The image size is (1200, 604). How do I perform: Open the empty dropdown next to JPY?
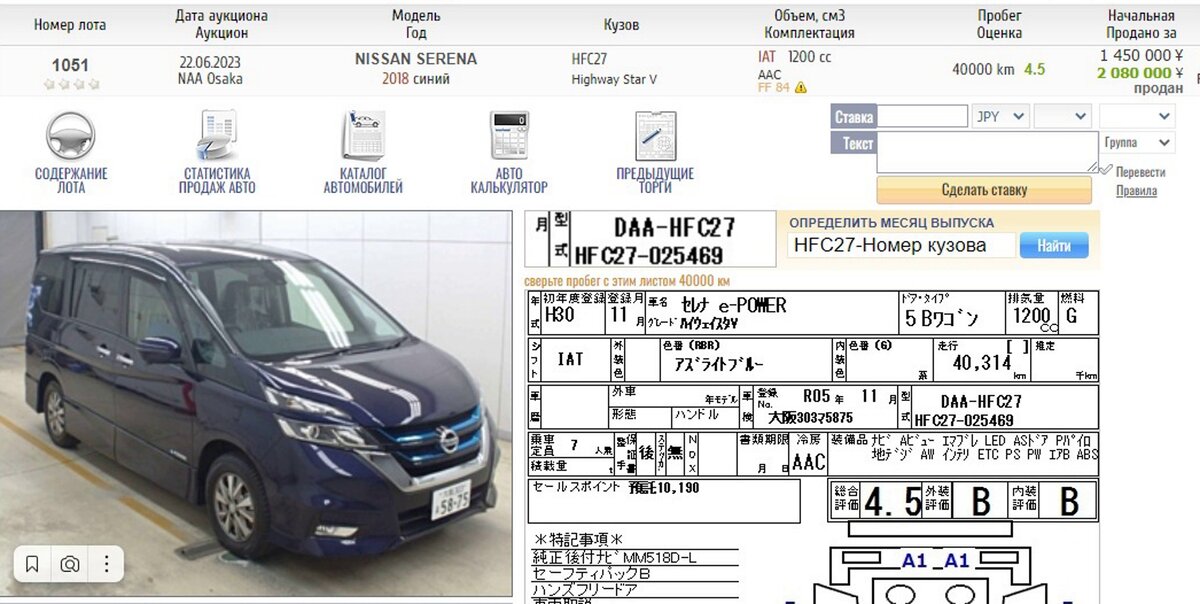(1062, 116)
